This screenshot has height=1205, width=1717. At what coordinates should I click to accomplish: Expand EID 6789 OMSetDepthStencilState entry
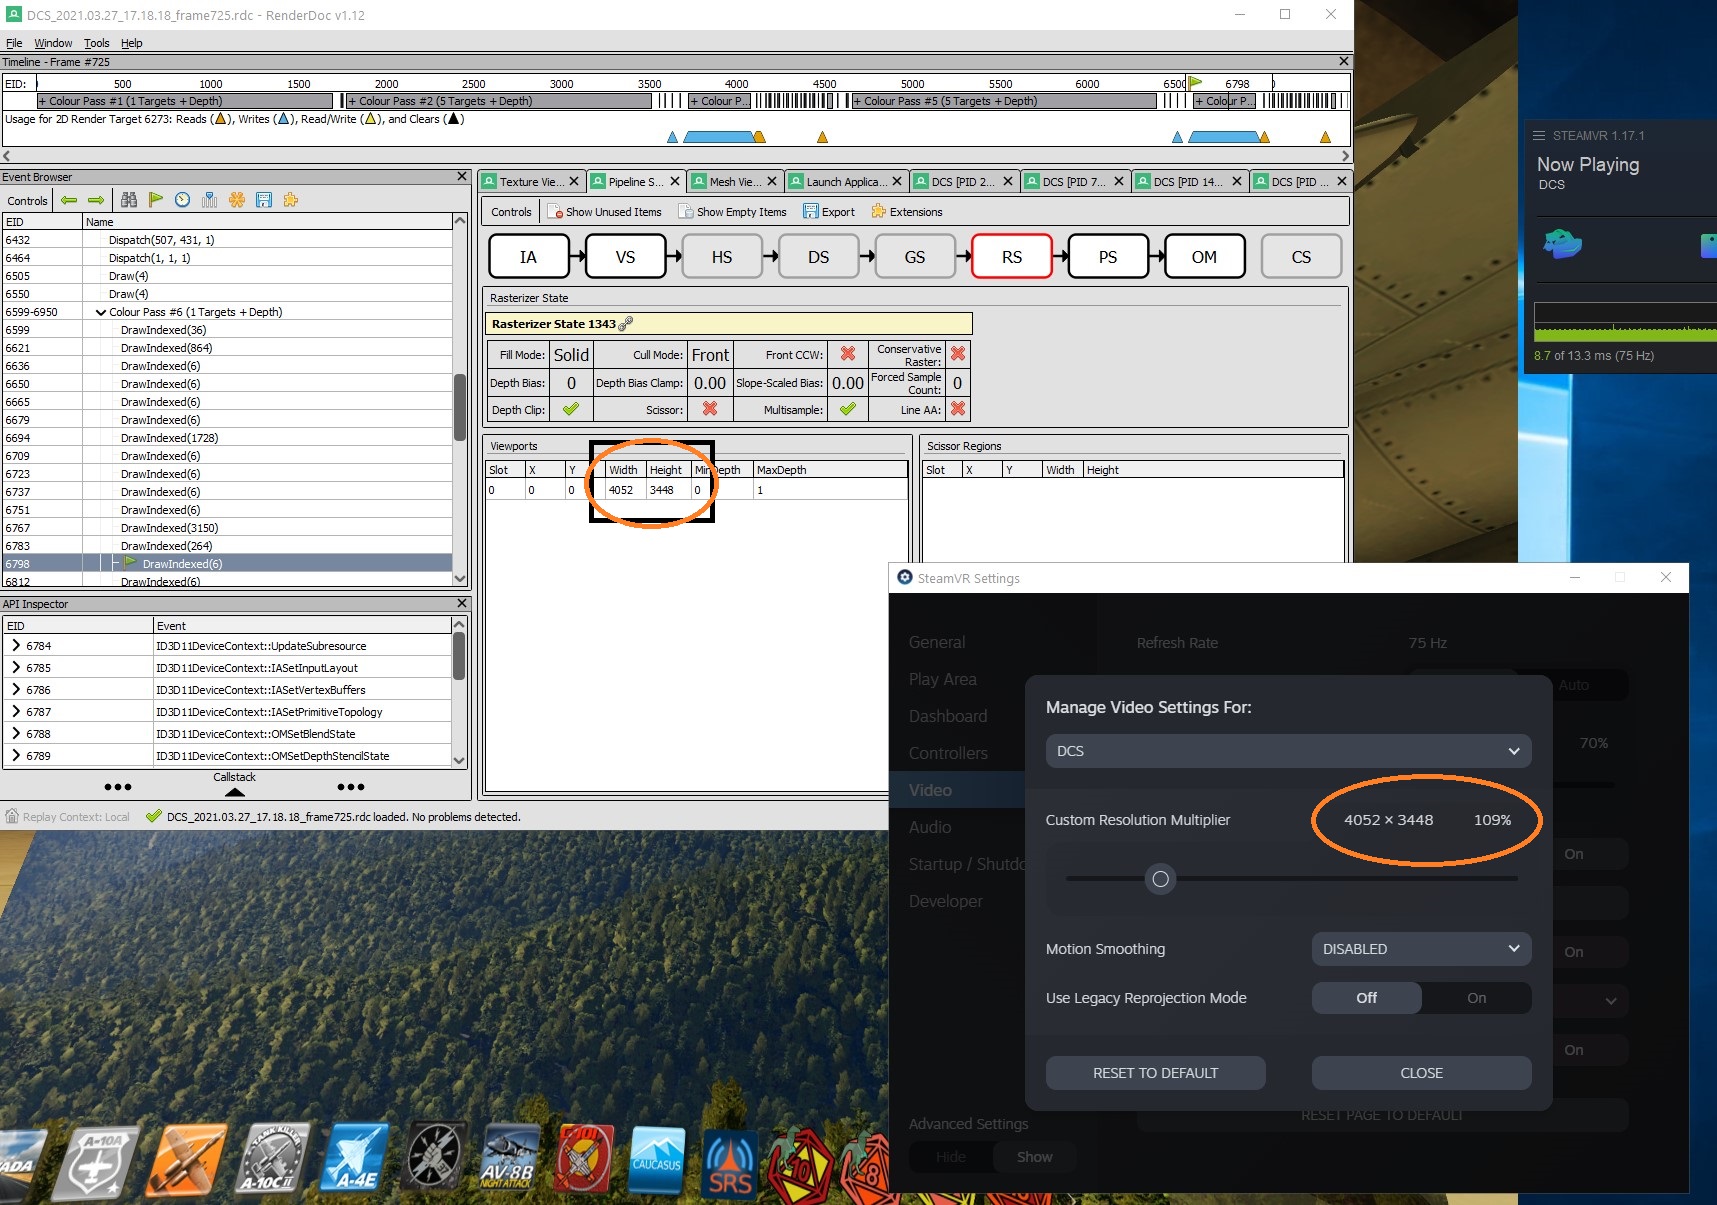[16, 756]
